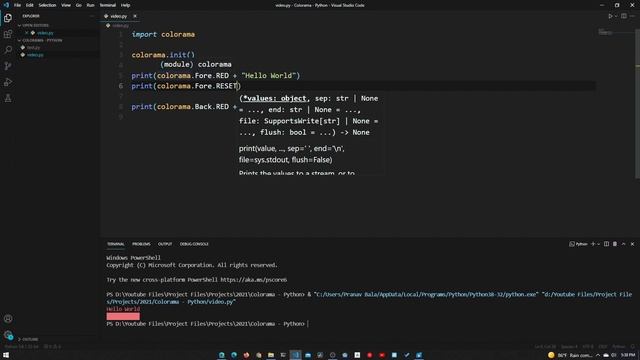The height and width of the screenshot is (360, 640).
Task: Open the Accounts menu icon
Action: [x=8, y=319]
